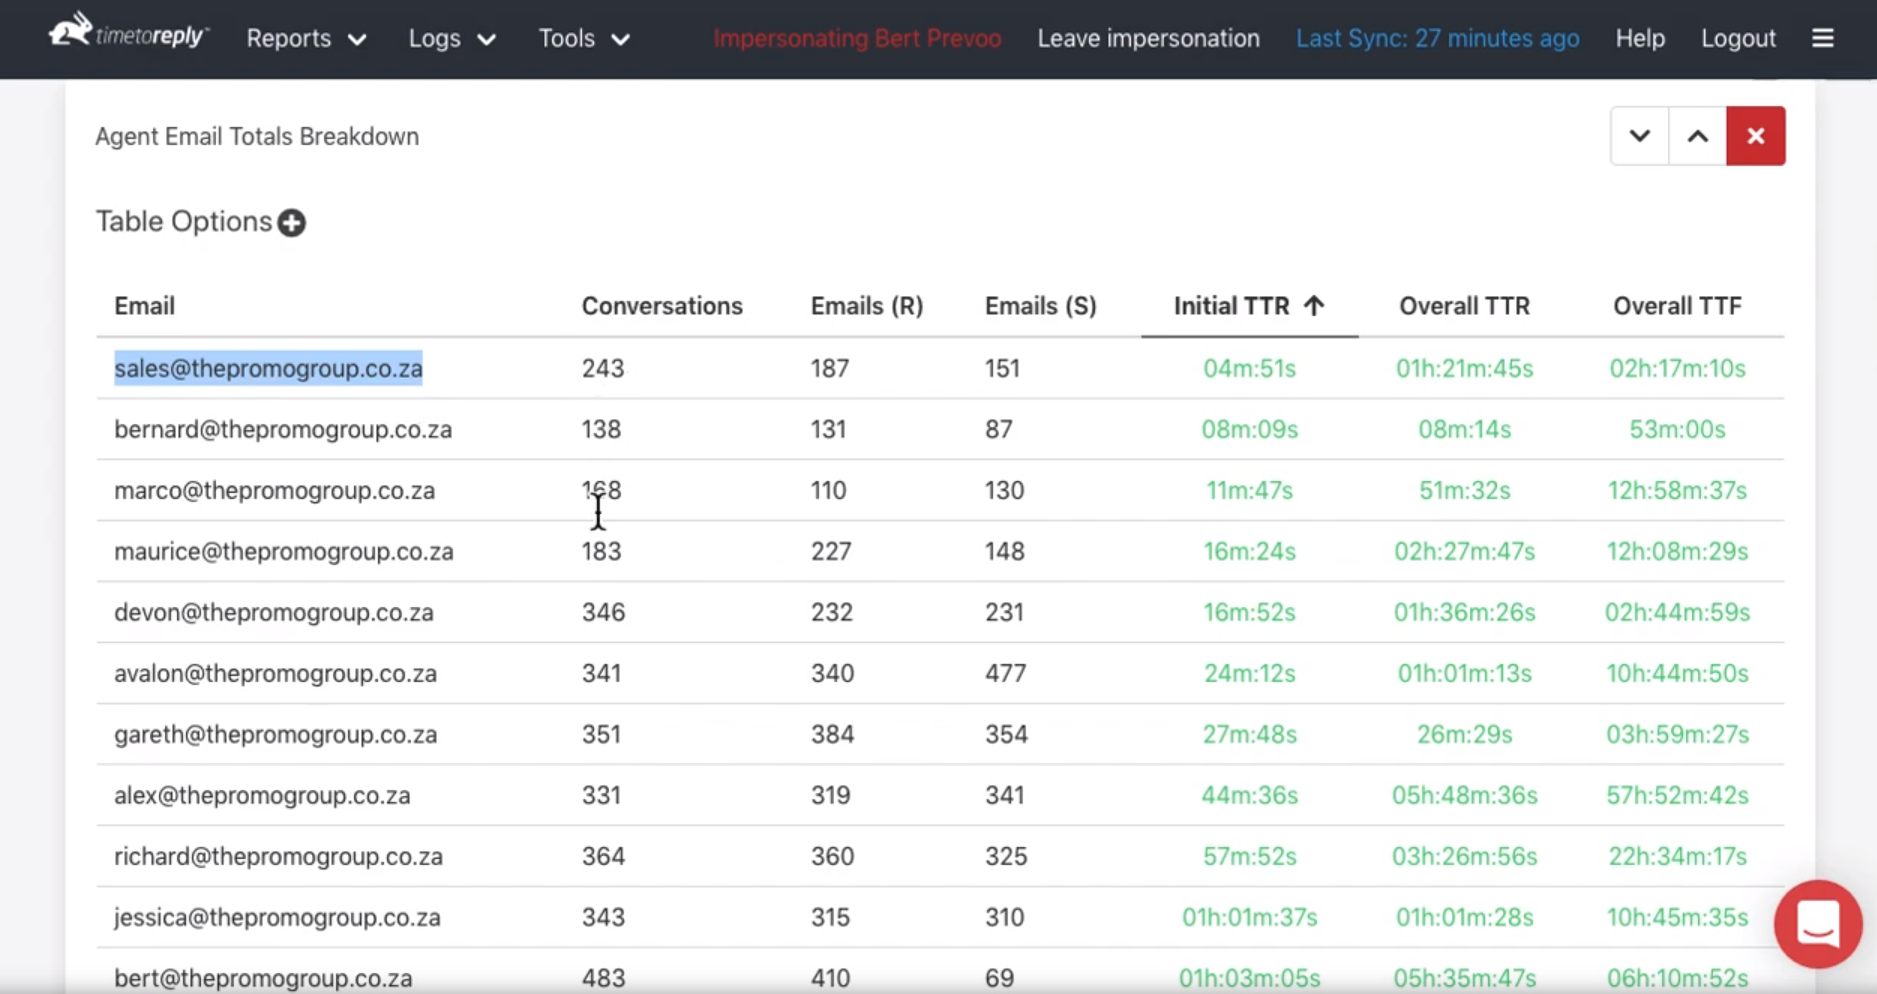Sort by Emails (R) column header

point(866,306)
